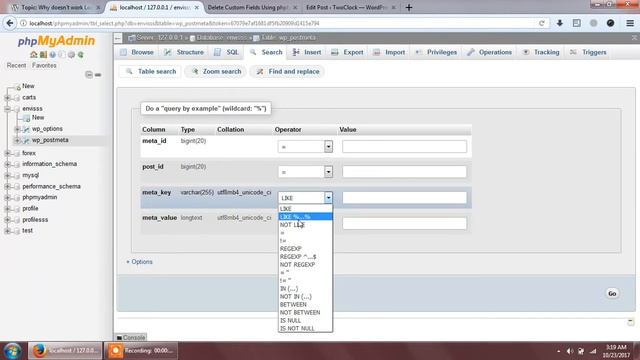Screen dimensions: 640x360
Task: Switch to the SQL tab
Action: [x=227, y=52]
